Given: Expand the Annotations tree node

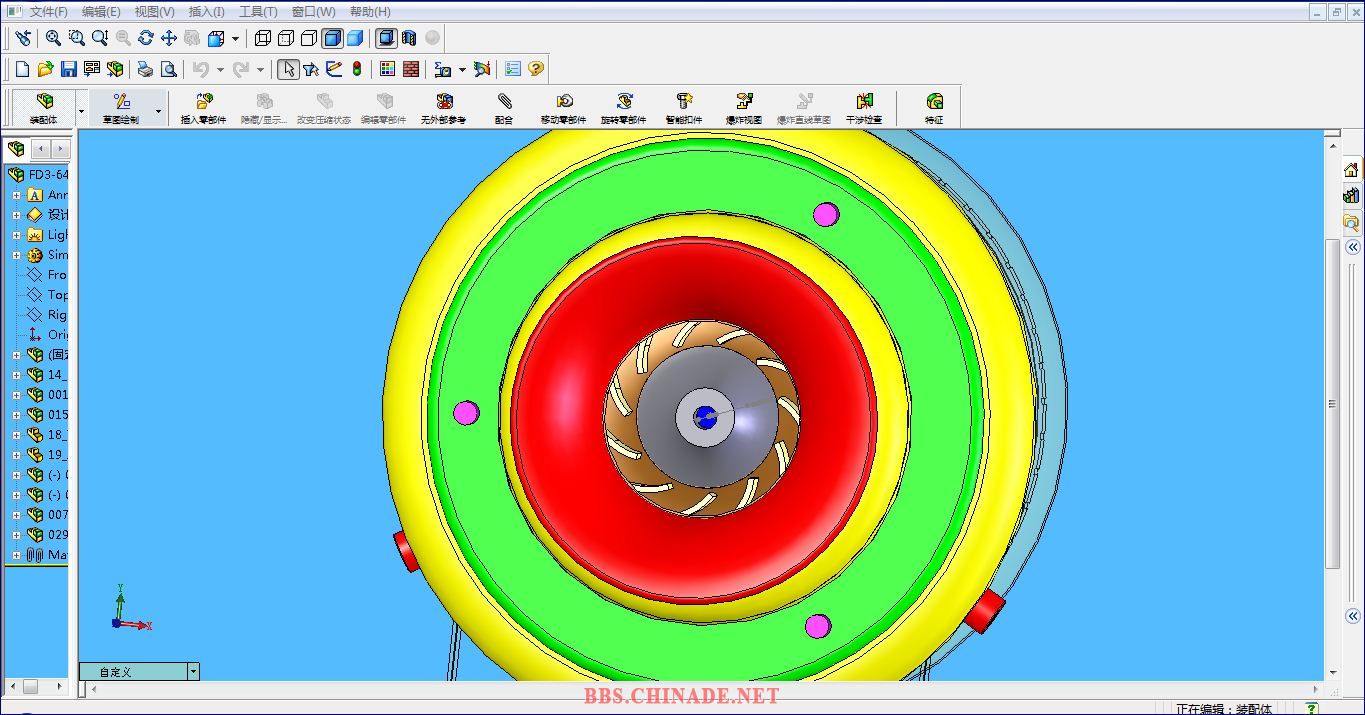Looking at the screenshot, I should (x=16, y=195).
